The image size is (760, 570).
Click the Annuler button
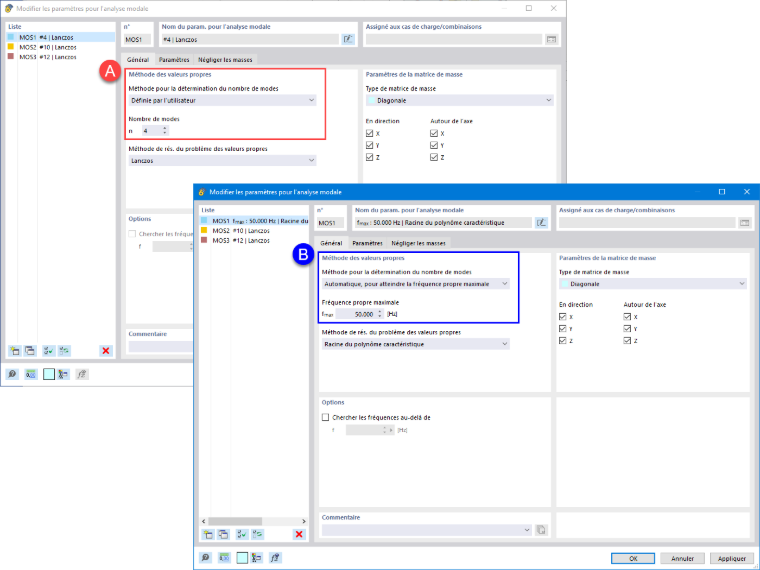(x=682, y=558)
